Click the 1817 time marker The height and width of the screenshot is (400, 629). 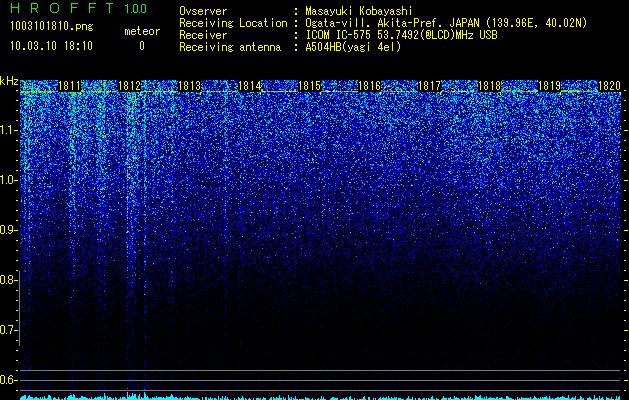[x=430, y=86]
